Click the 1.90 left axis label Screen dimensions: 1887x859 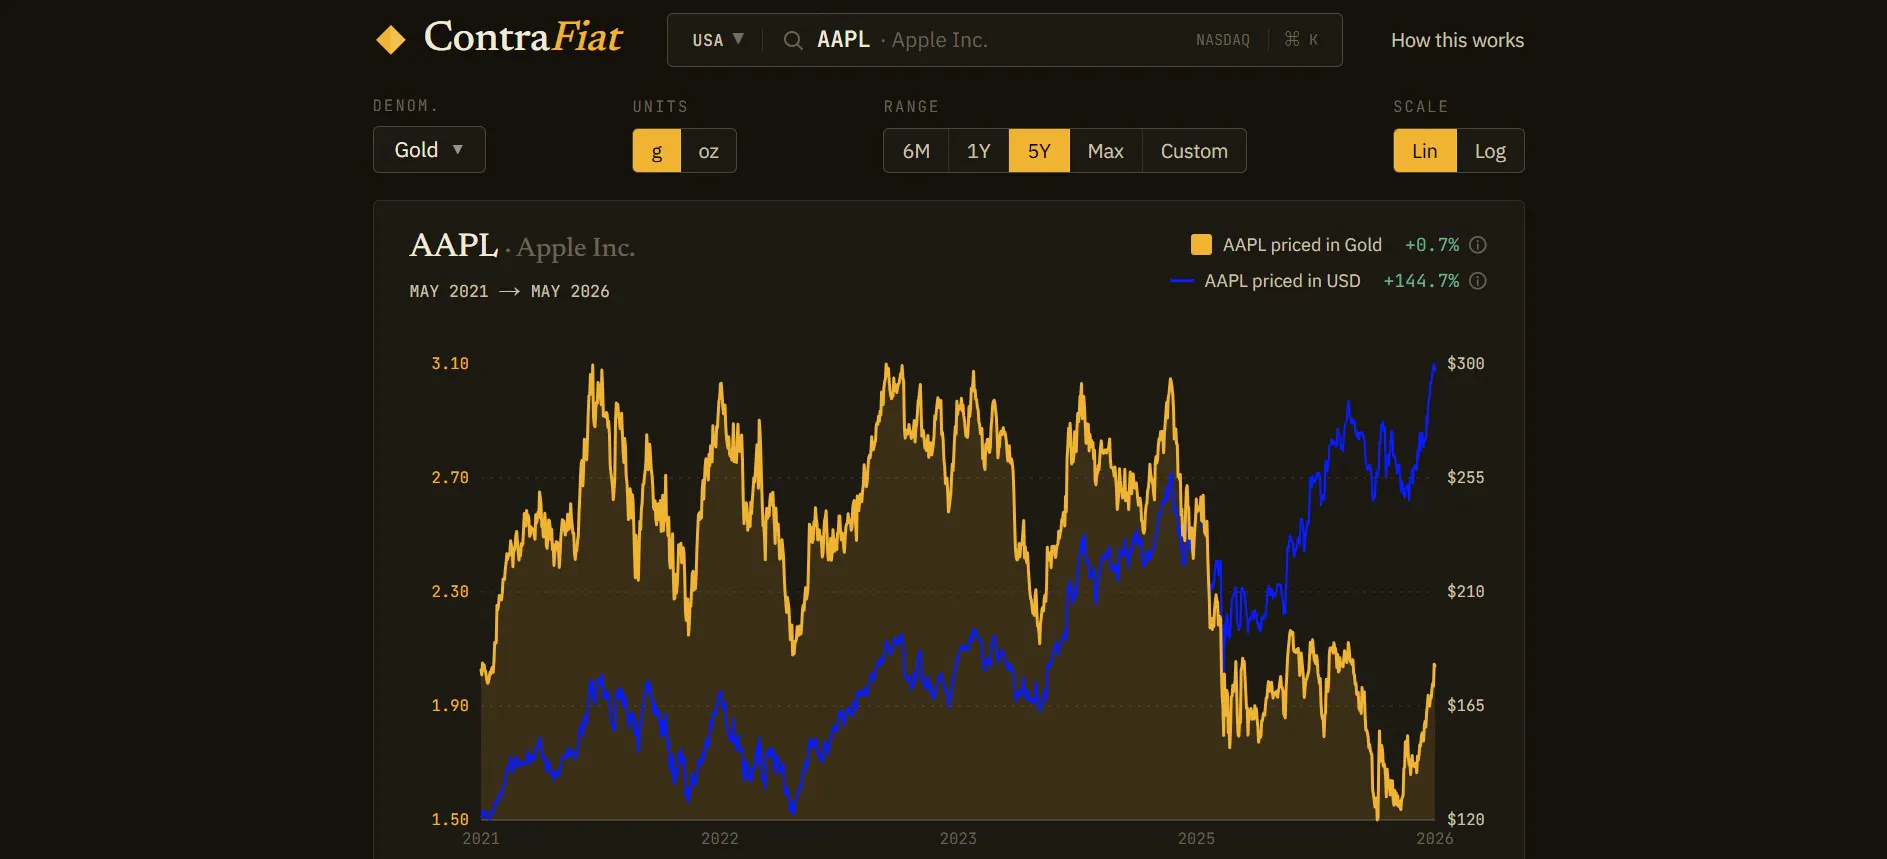coord(450,705)
